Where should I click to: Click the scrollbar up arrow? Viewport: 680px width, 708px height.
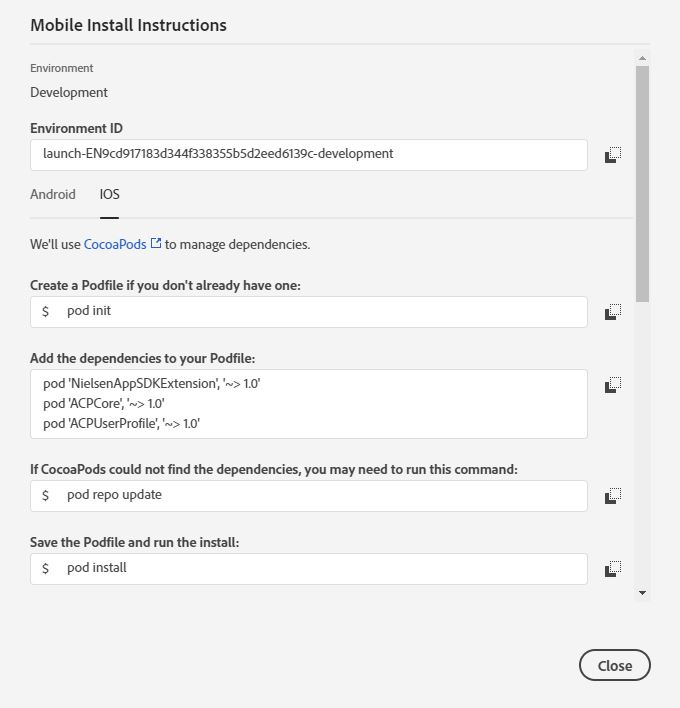coord(642,58)
